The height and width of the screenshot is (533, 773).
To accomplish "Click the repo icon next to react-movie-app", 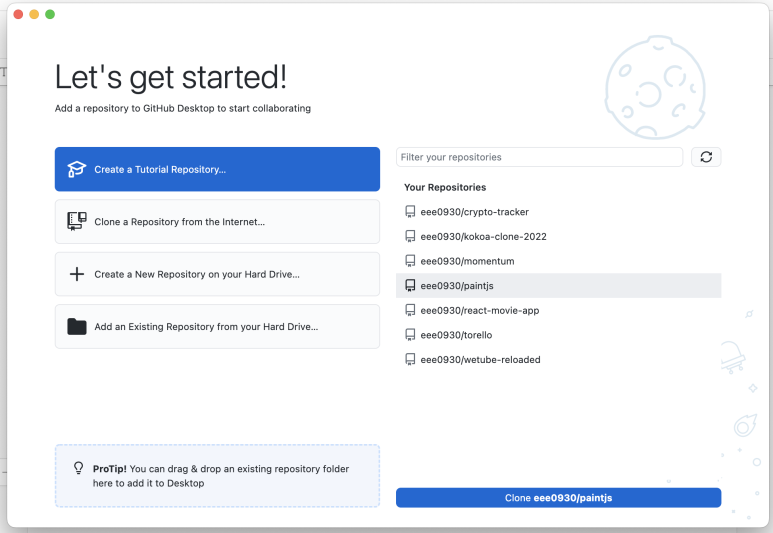I will (x=410, y=310).
